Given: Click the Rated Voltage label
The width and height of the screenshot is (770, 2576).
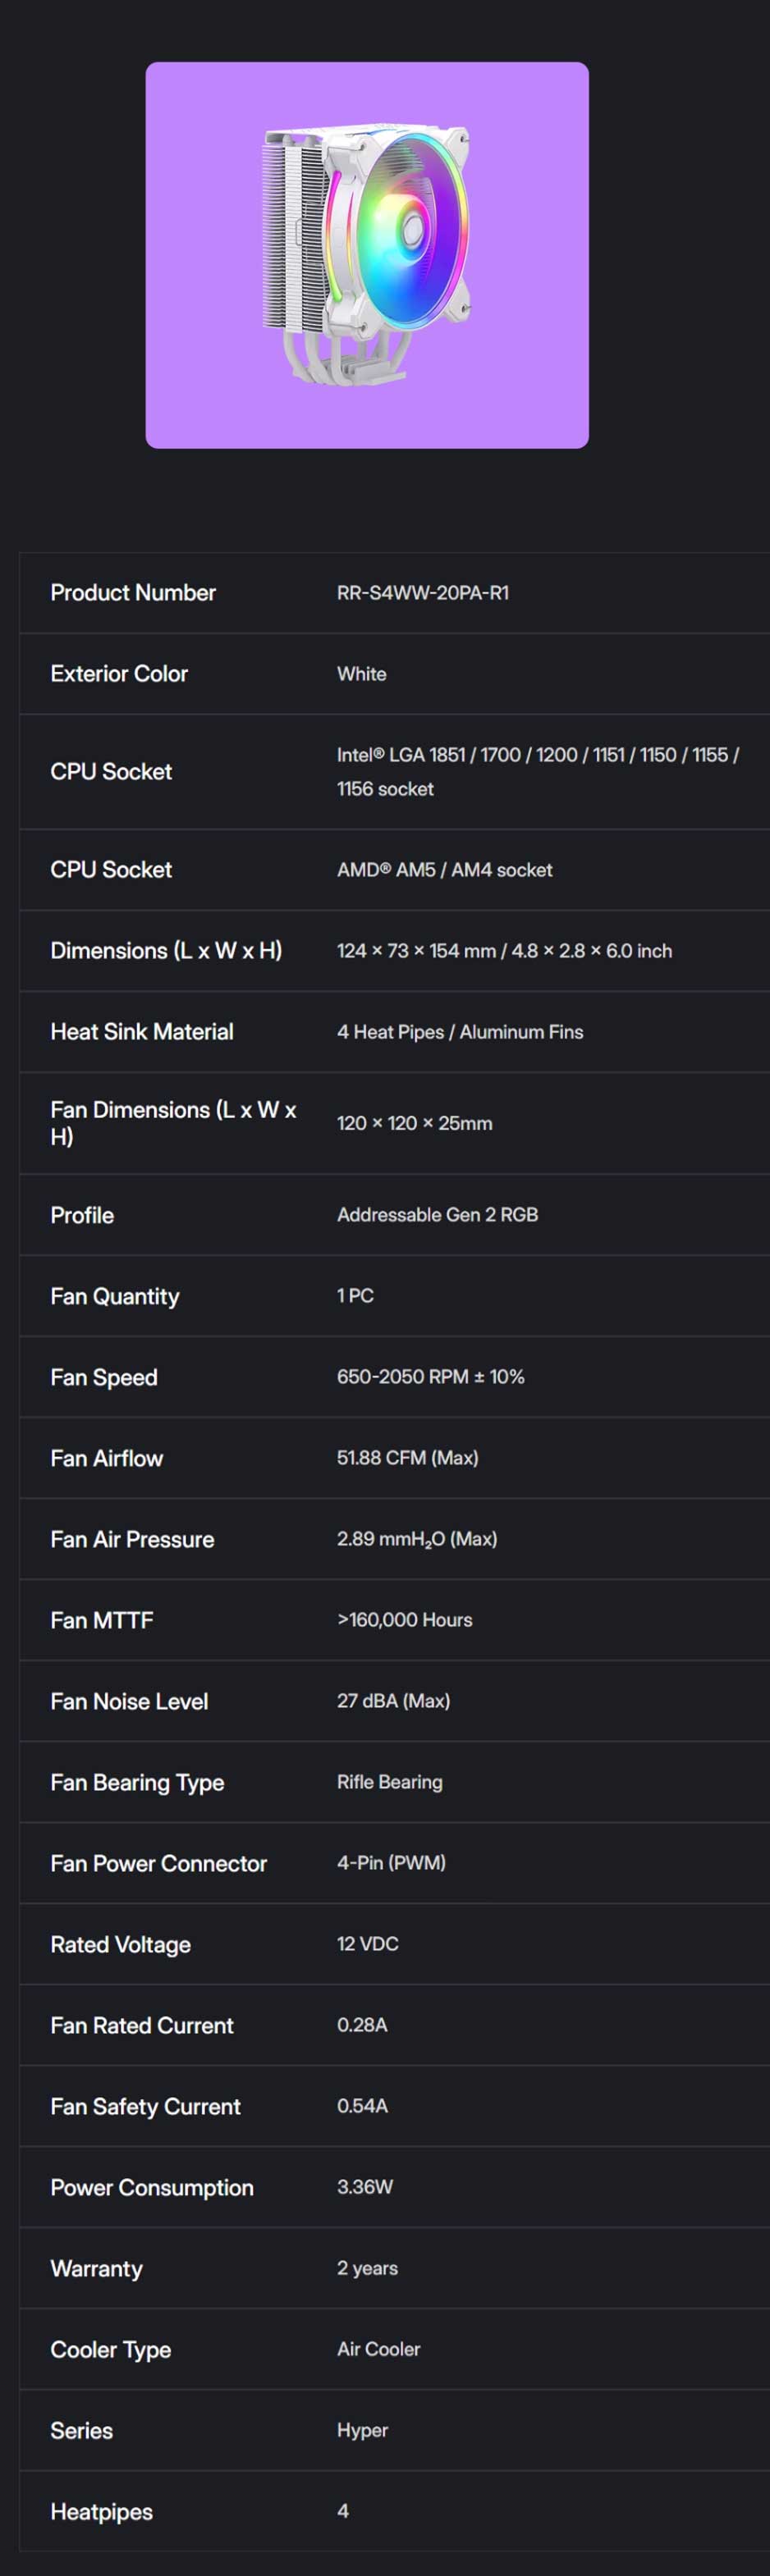Looking at the screenshot, I should [x=120, y=1944].
